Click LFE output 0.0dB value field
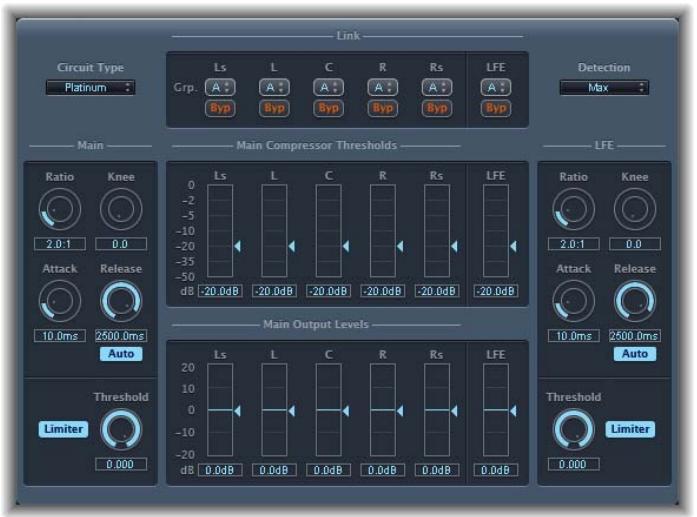Screen dimensions: 697x517 point(496,470)
